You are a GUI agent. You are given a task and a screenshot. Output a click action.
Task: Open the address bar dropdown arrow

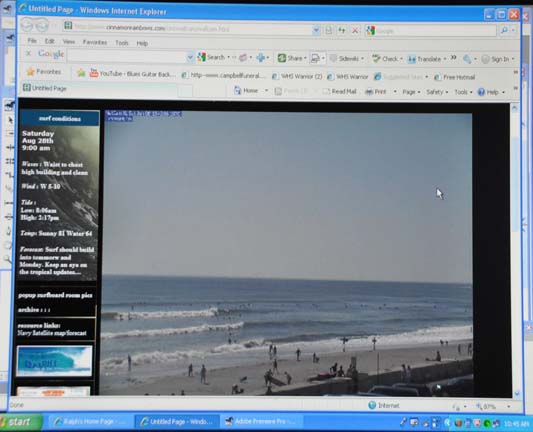pos(316,30)
